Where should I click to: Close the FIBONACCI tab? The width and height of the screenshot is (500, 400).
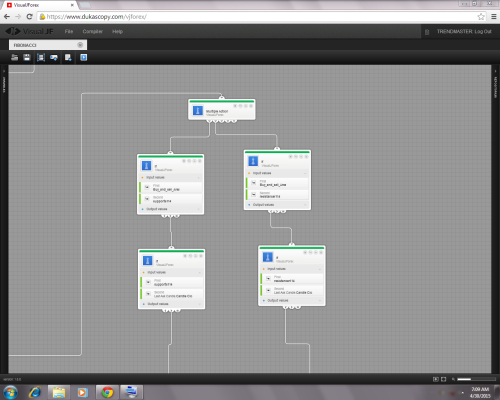point(80,45)
